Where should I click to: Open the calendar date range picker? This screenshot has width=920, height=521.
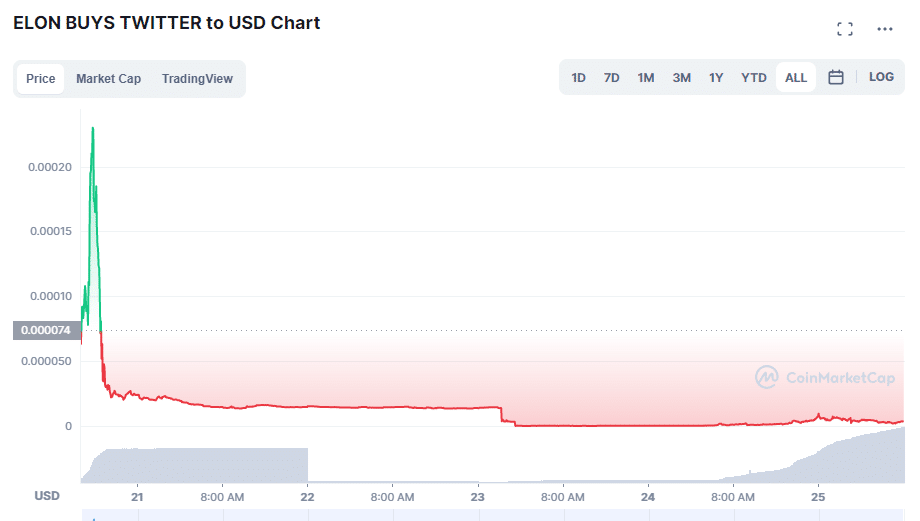coord(836,78)
